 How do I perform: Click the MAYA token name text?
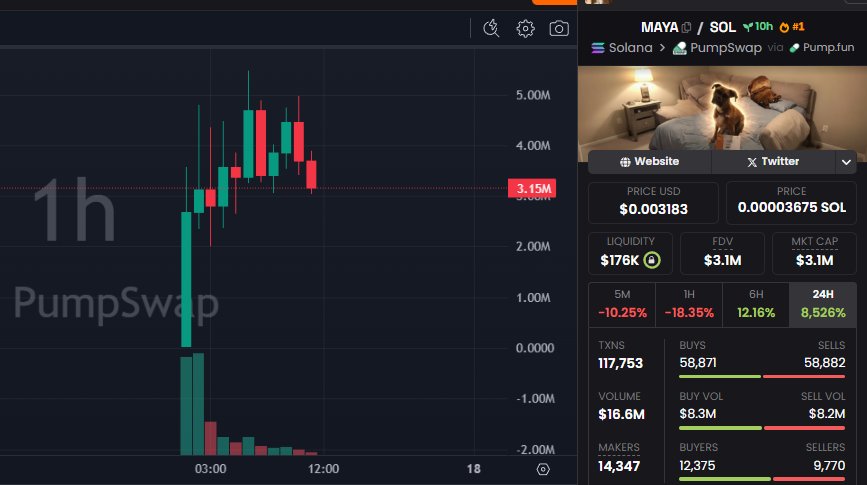[x=659, y=27]
